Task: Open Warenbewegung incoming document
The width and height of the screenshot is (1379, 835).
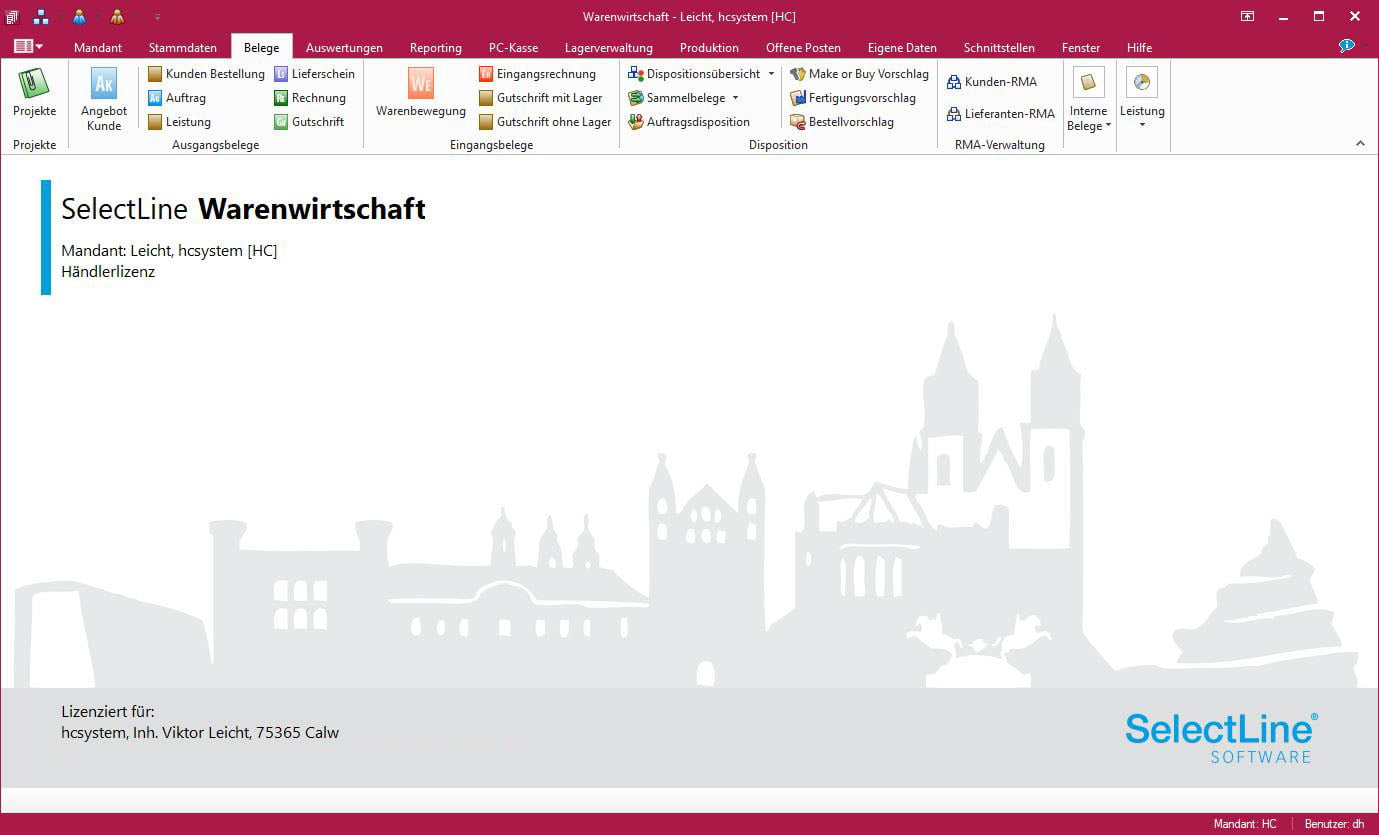Action: point(420,94)
